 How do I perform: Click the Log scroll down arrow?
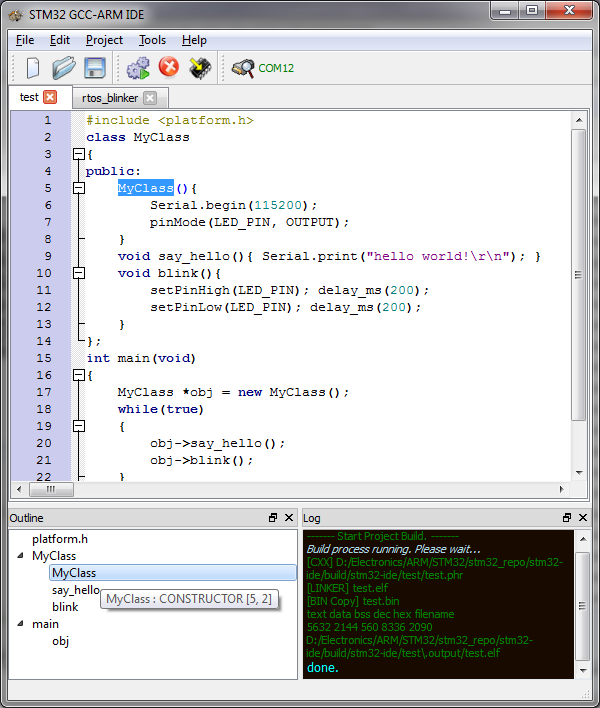tap(583, 671)
